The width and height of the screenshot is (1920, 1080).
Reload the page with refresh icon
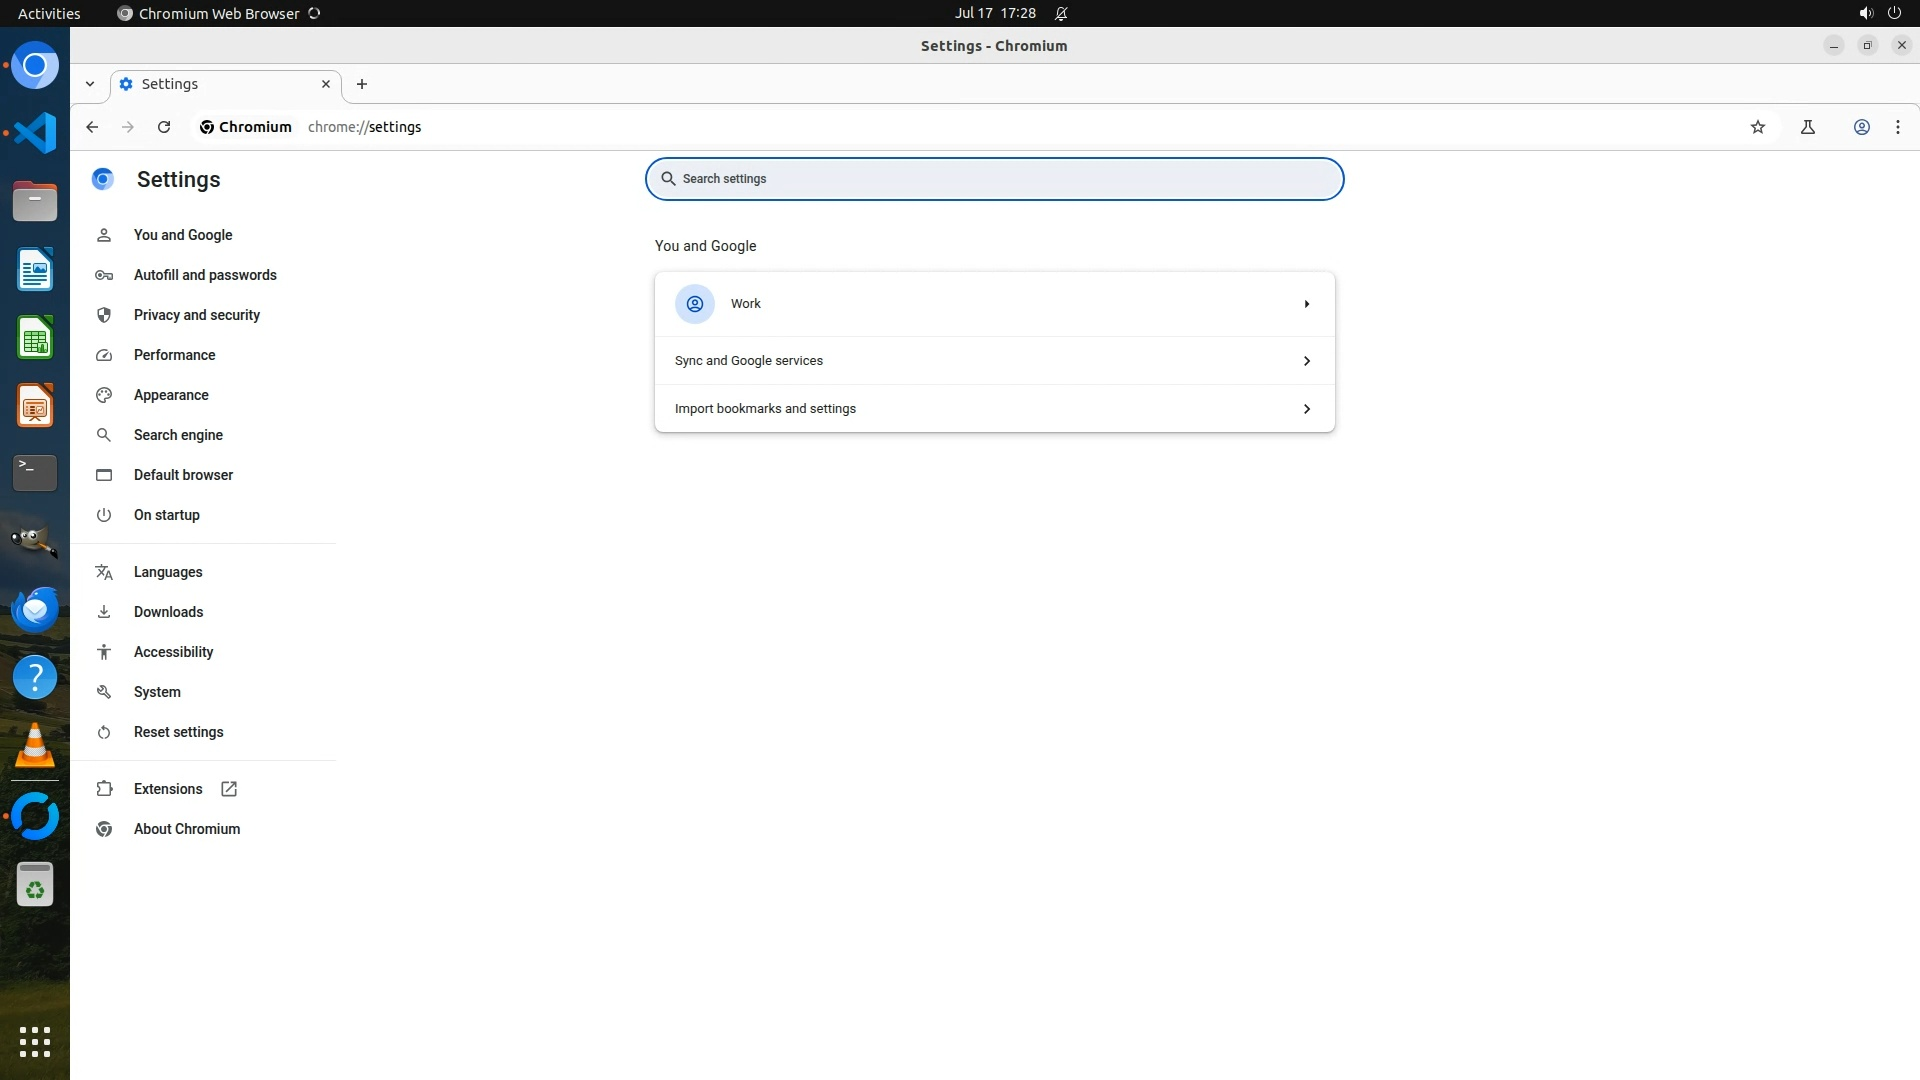164,127
